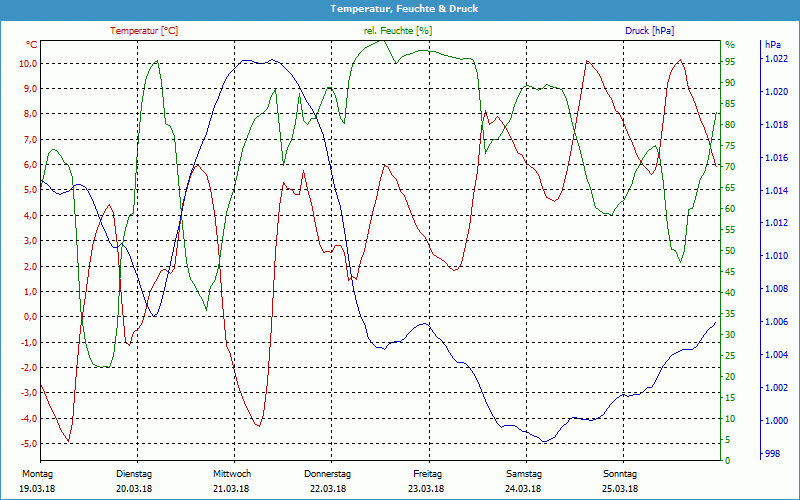
Task: Click the '5,0' temperature axis value
Action: pos(30,190)
